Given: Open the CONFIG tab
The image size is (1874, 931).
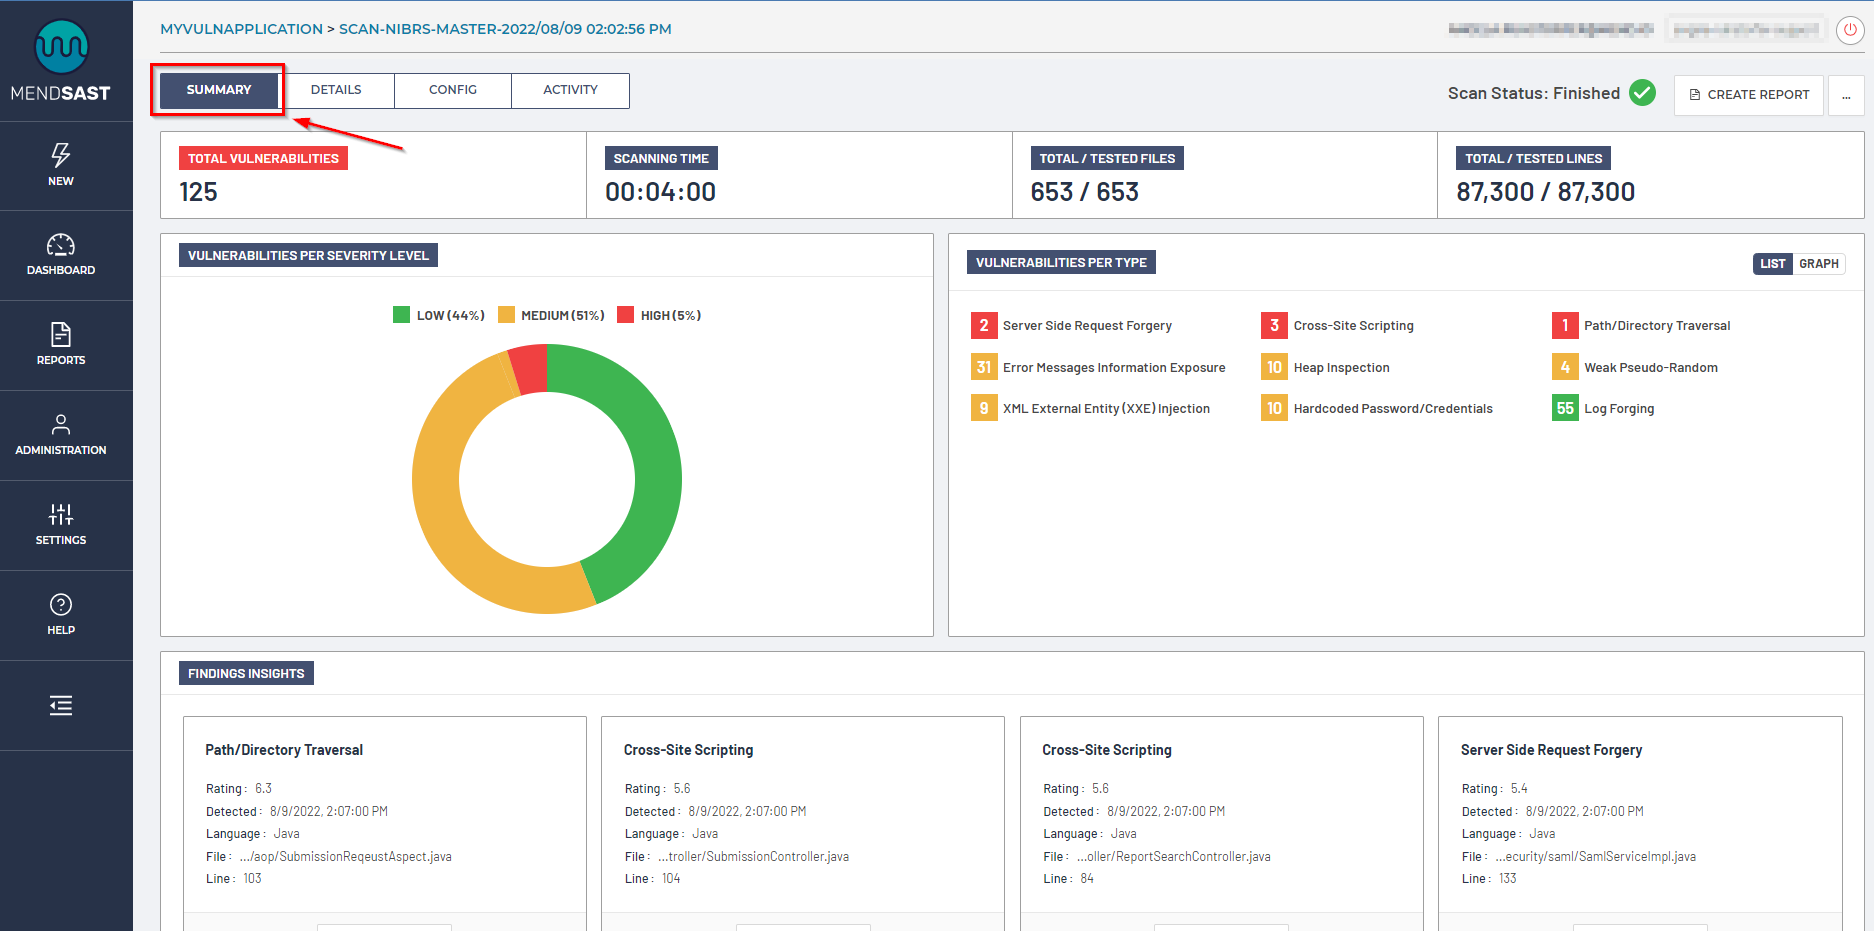Looking at the screenshot, I should click(453, 90).
